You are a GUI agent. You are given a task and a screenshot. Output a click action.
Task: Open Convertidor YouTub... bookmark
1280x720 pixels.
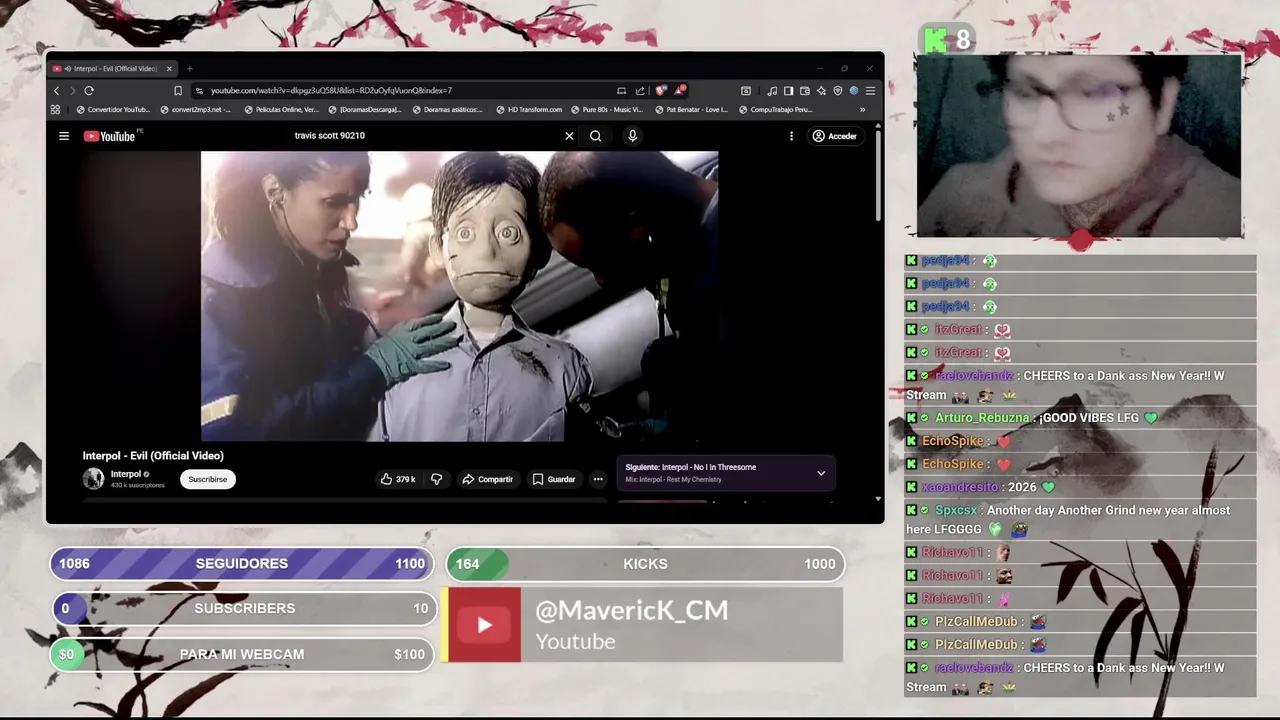[113, 110]
